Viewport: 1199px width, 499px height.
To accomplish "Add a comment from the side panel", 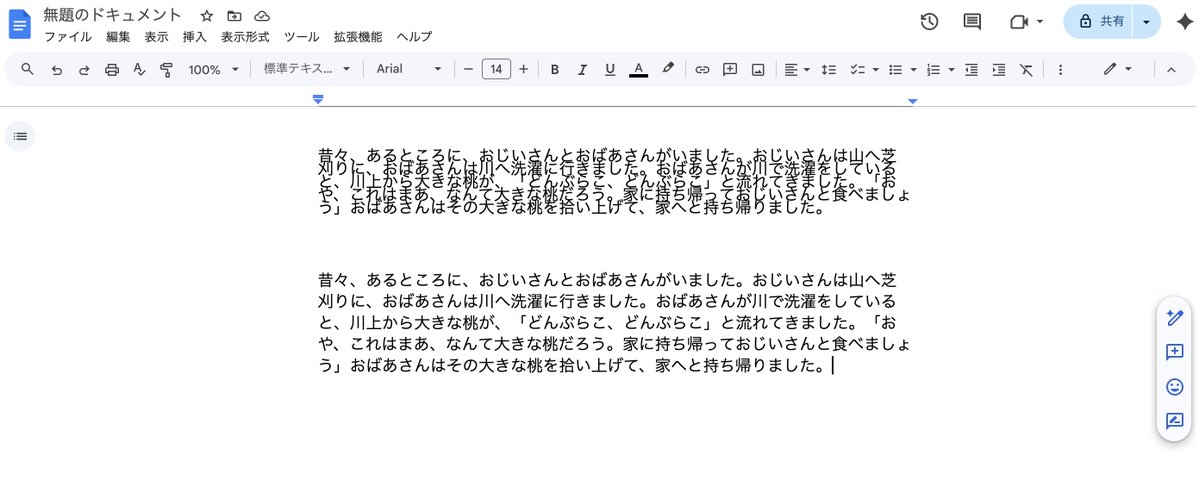I will click(x=1175, y=352).
